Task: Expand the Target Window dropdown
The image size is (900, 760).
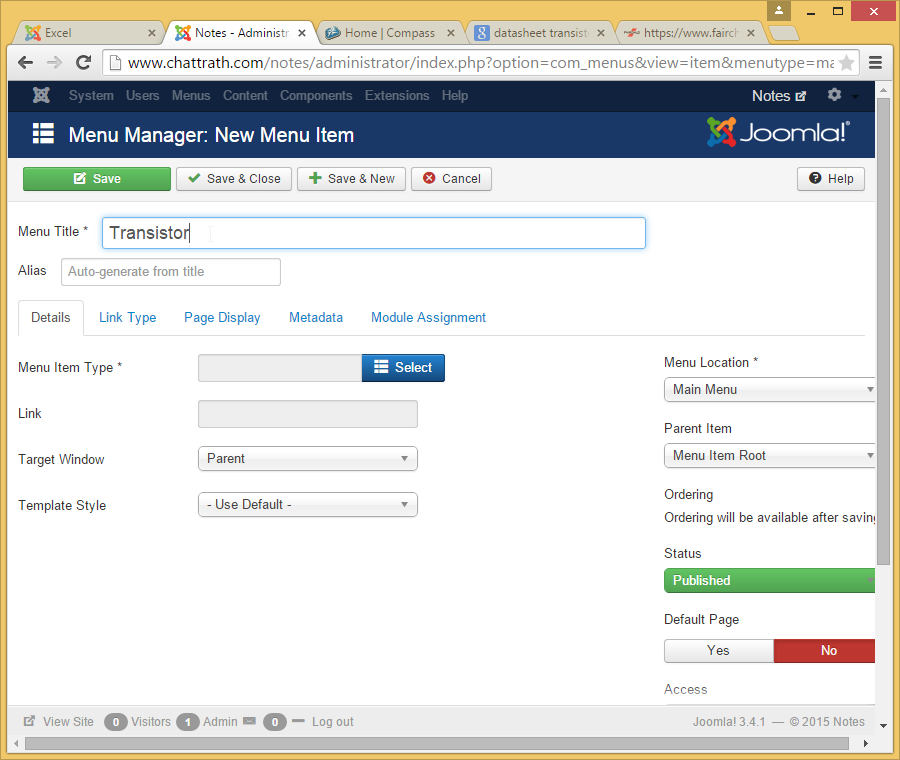Action: point(307,458)
